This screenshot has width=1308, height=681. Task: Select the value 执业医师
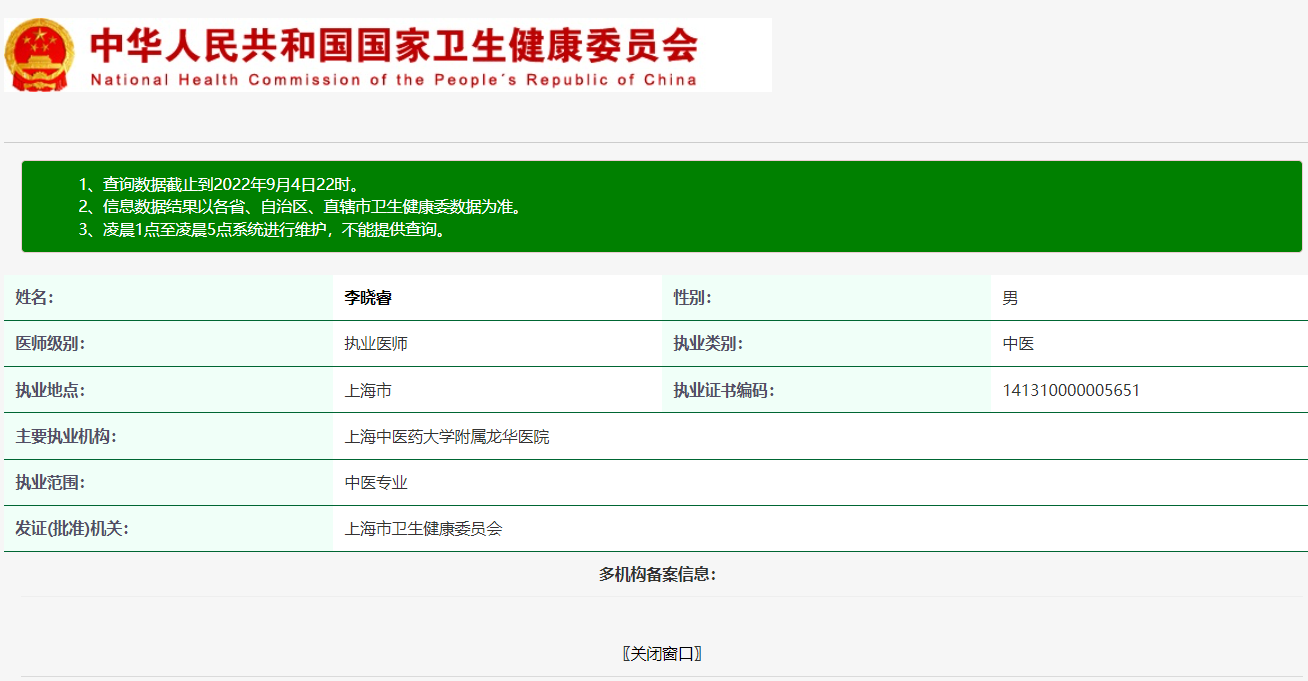pos(376,344)
